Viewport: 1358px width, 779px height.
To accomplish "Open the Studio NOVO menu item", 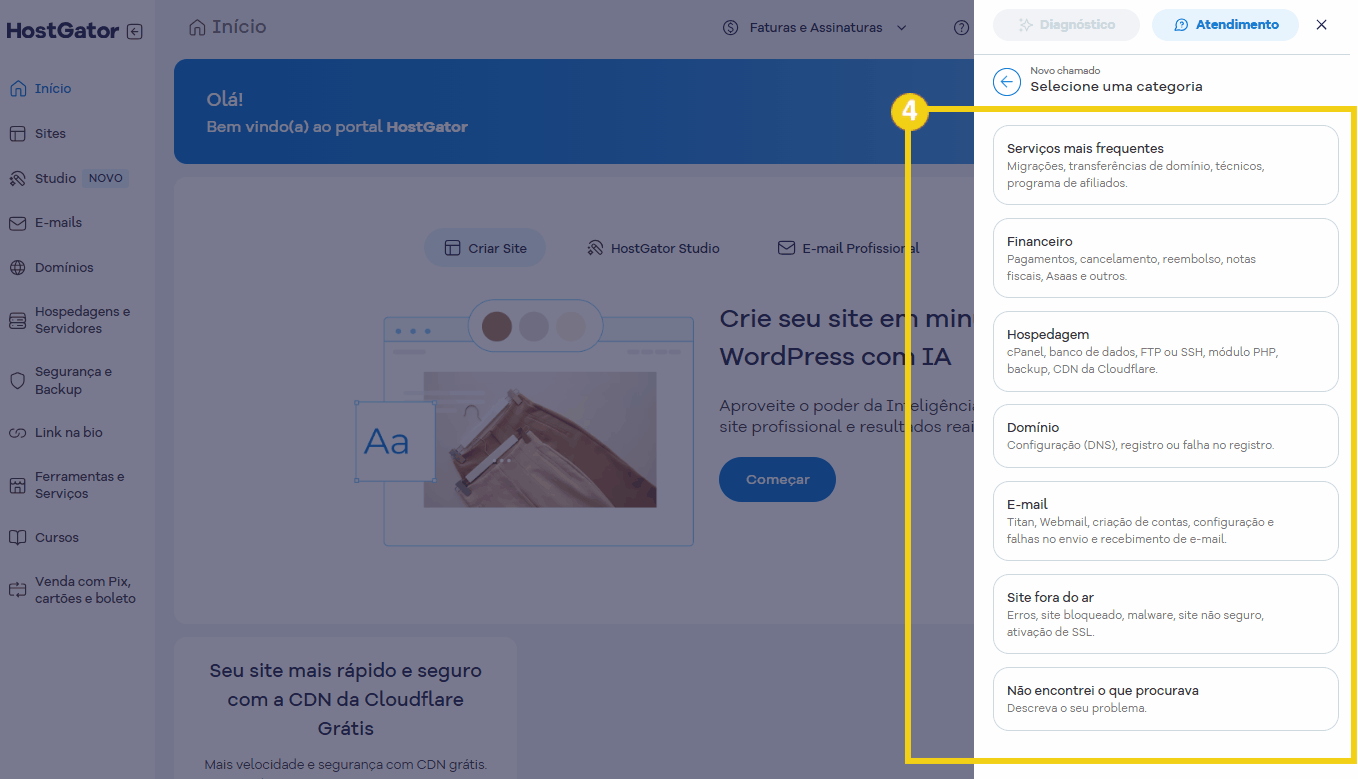I will click(x=67, y=178).
